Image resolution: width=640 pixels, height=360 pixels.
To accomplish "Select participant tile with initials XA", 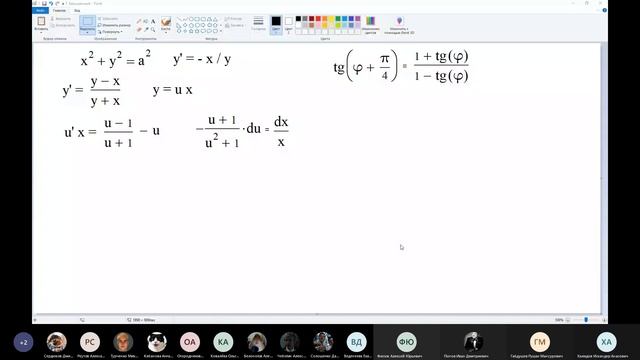I will point(607,342).
